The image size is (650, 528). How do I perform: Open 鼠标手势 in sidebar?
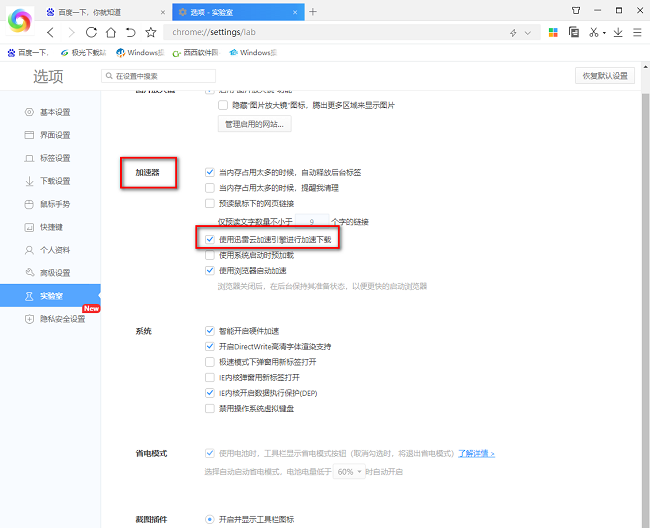coord(50,204)
